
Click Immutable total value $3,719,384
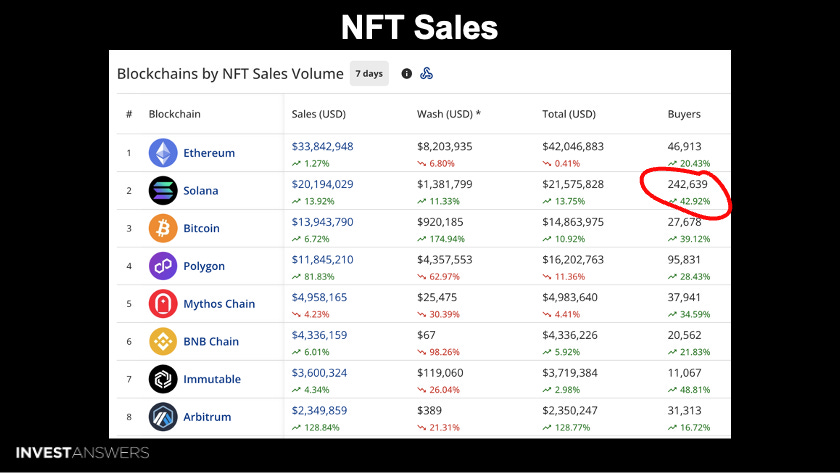[570, 372]
